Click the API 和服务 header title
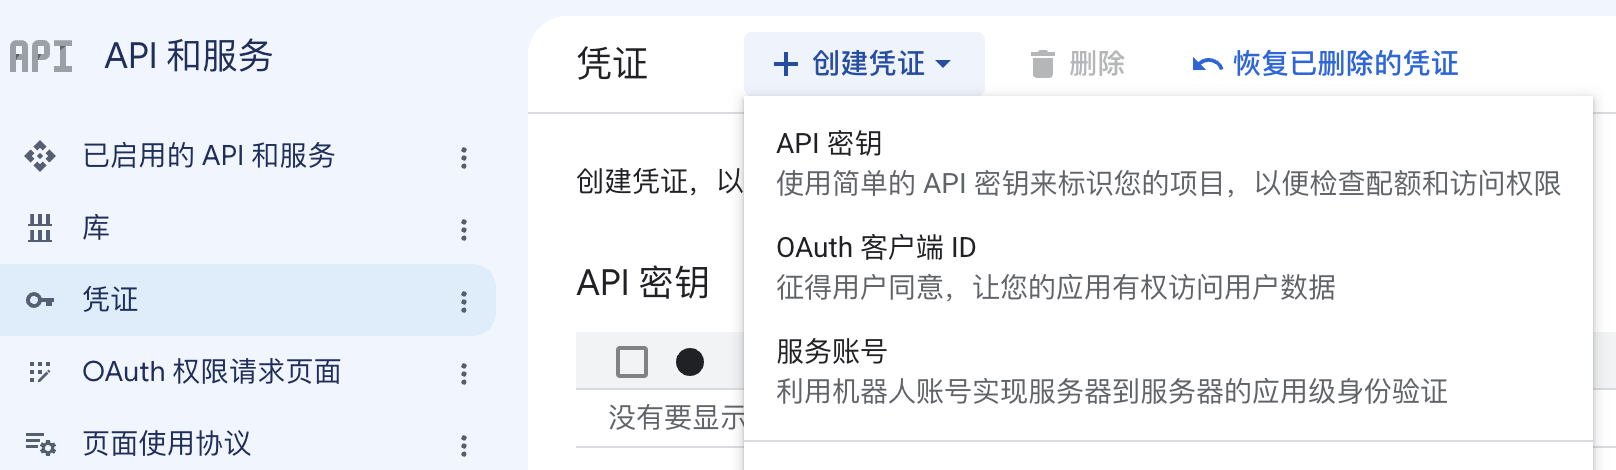Viewport: 1616px width, 470px height. point(189,56)
